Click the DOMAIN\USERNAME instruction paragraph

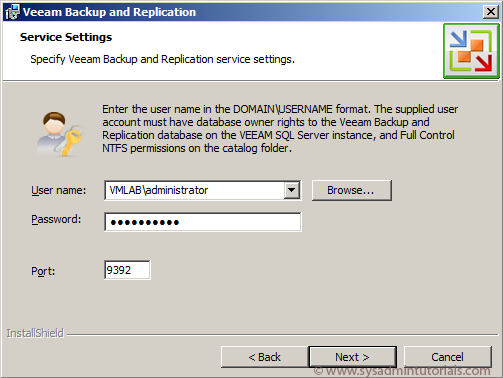[280, 128]
